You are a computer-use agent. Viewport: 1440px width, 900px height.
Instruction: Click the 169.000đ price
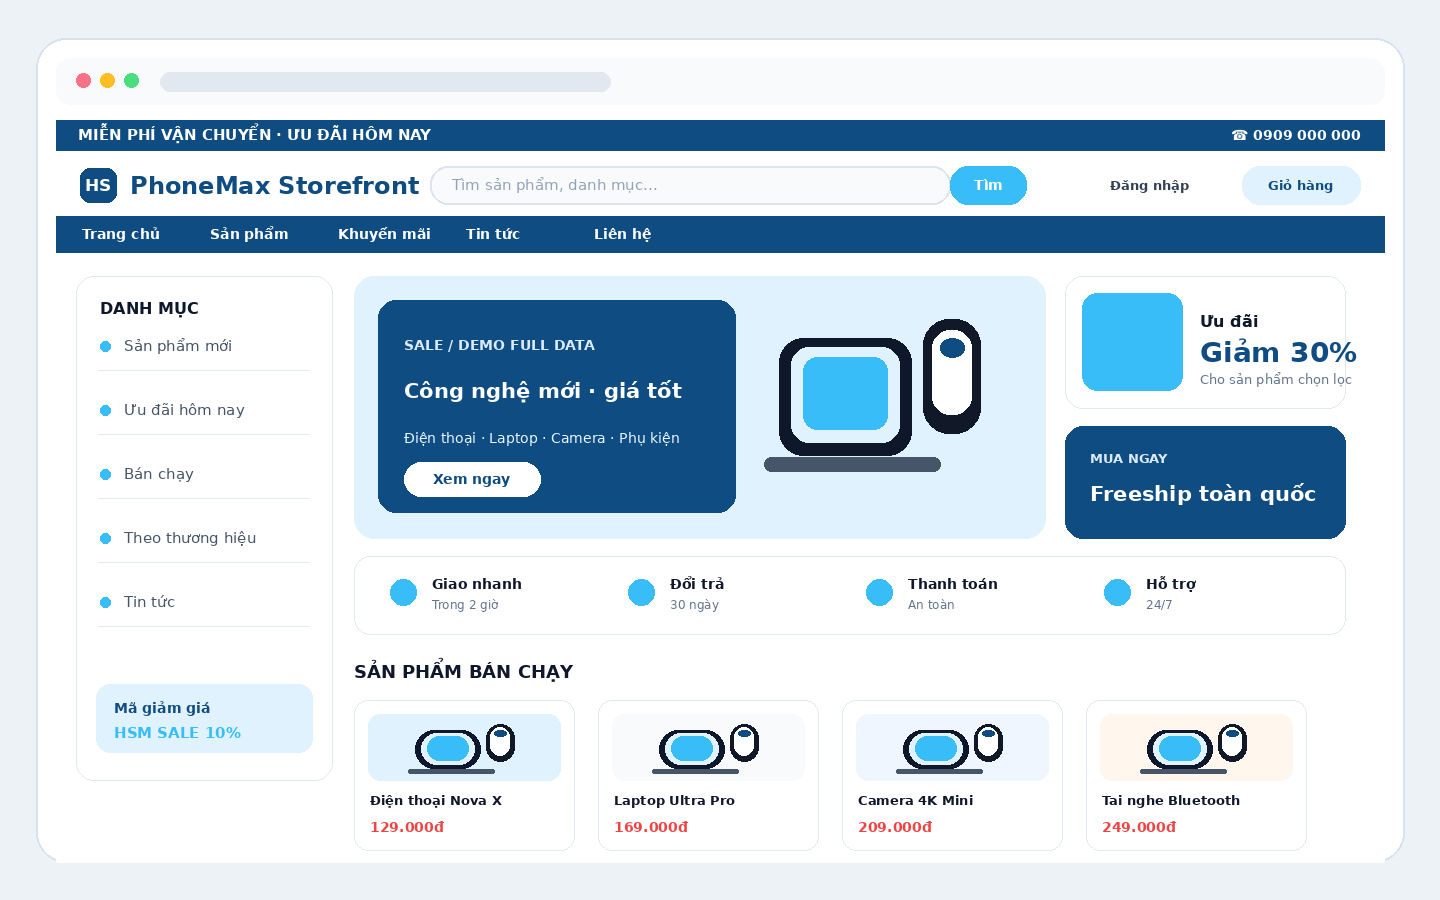(x=651, y=827)
